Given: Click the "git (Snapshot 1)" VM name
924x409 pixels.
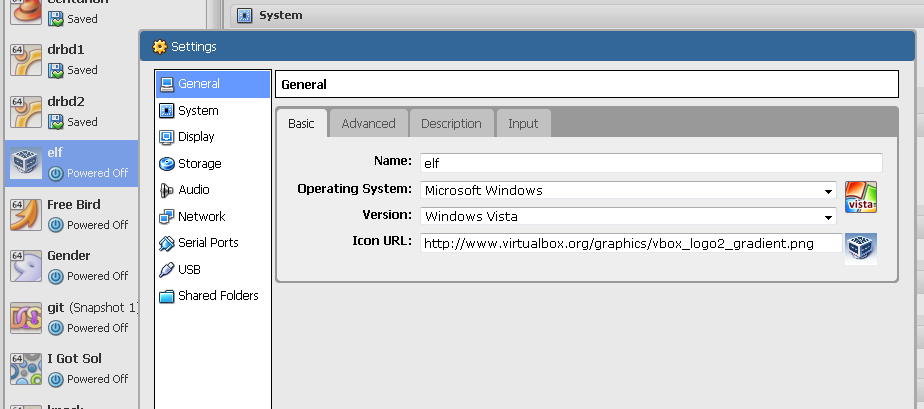Looking at the screenshot, I should pyautogui.click(x=93, y=308).
